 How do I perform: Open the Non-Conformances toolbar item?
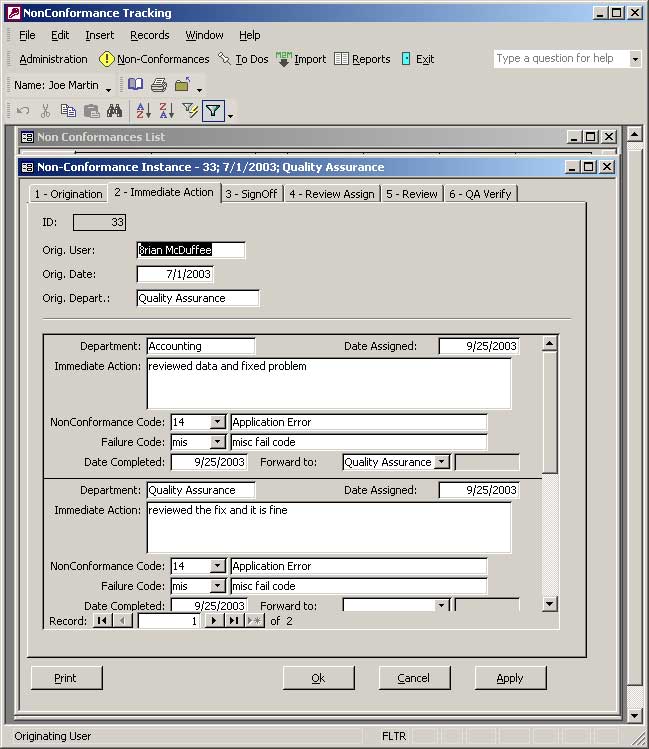point(154,59)
